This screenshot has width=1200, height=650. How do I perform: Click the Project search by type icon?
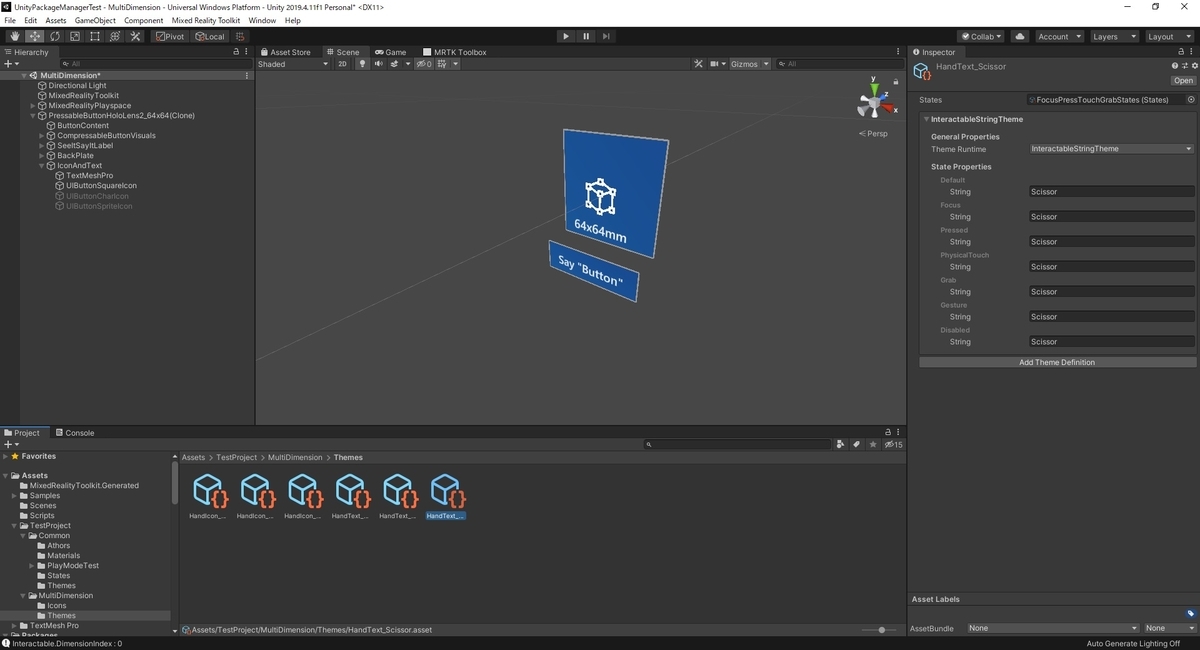point(841,444)
